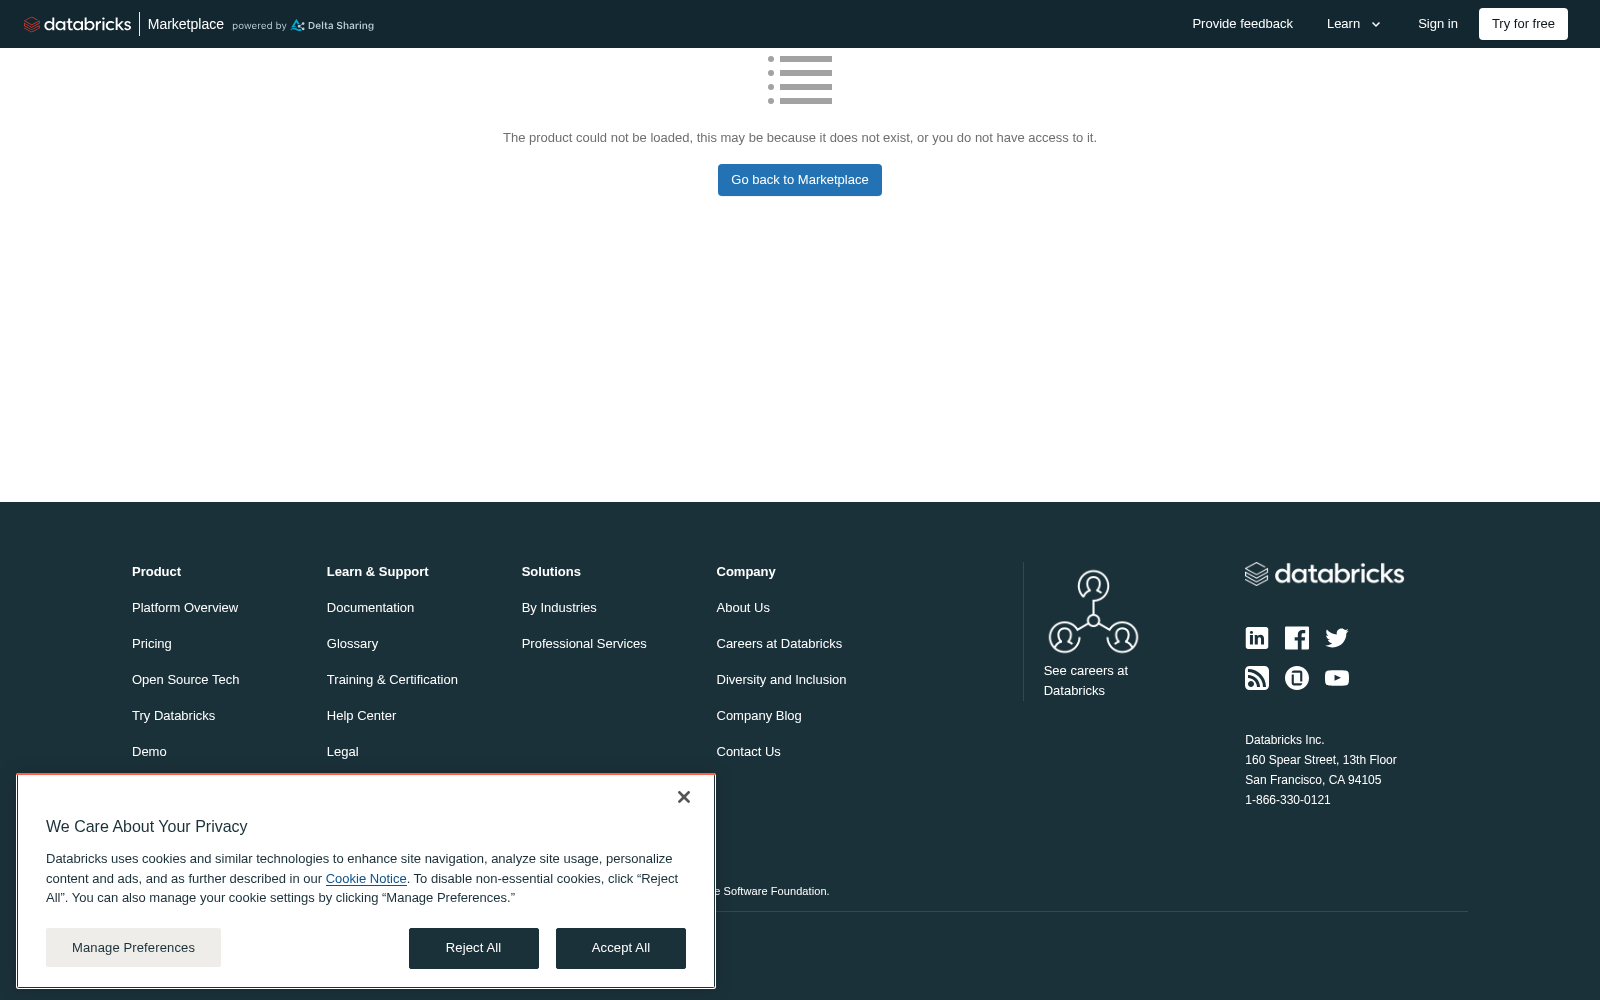Click the Company footer heading
Image resolution: width=1600 pixels, height=1000 pixels.
[x=746, y=572]
